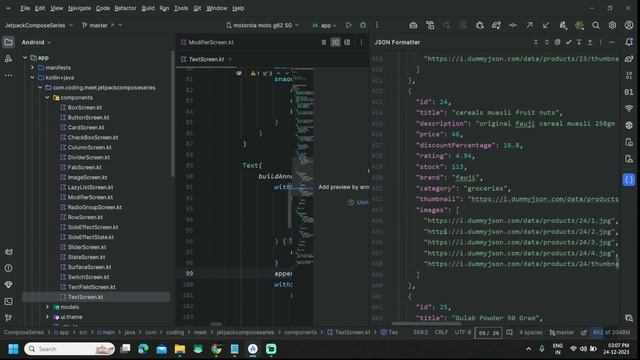The height and width of the screenshot is (360, 640).
Task: Click Chrome icon in Windows taskbar
Action: 216,349
